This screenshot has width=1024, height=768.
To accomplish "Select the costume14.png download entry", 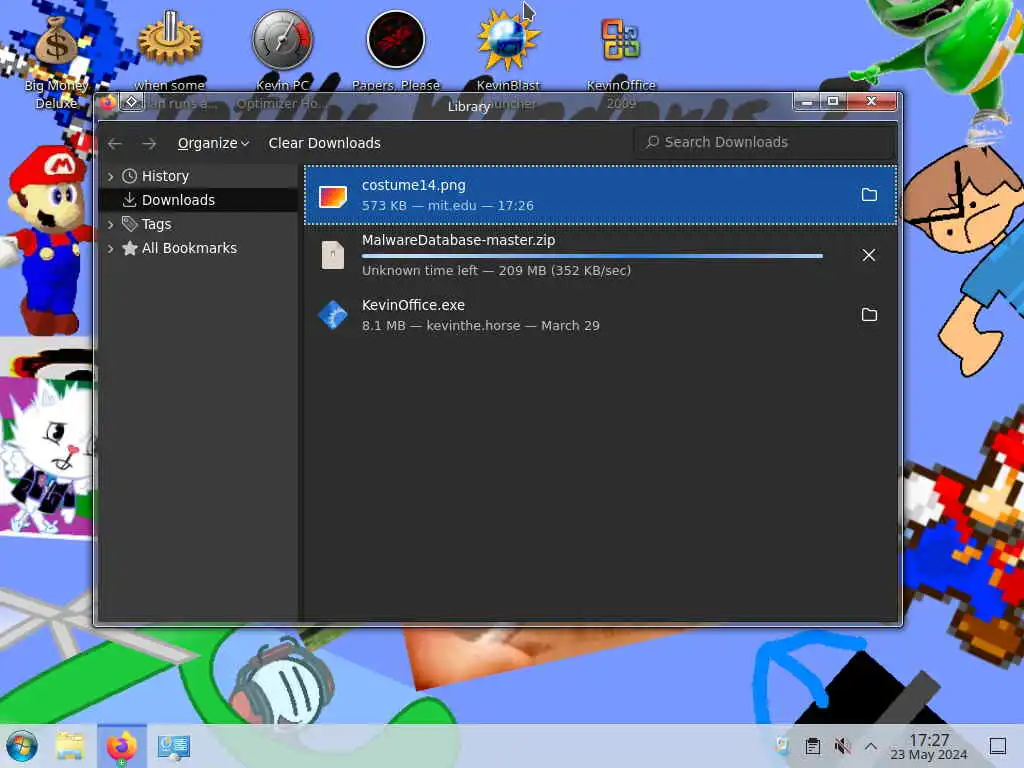I will (600, 195).
